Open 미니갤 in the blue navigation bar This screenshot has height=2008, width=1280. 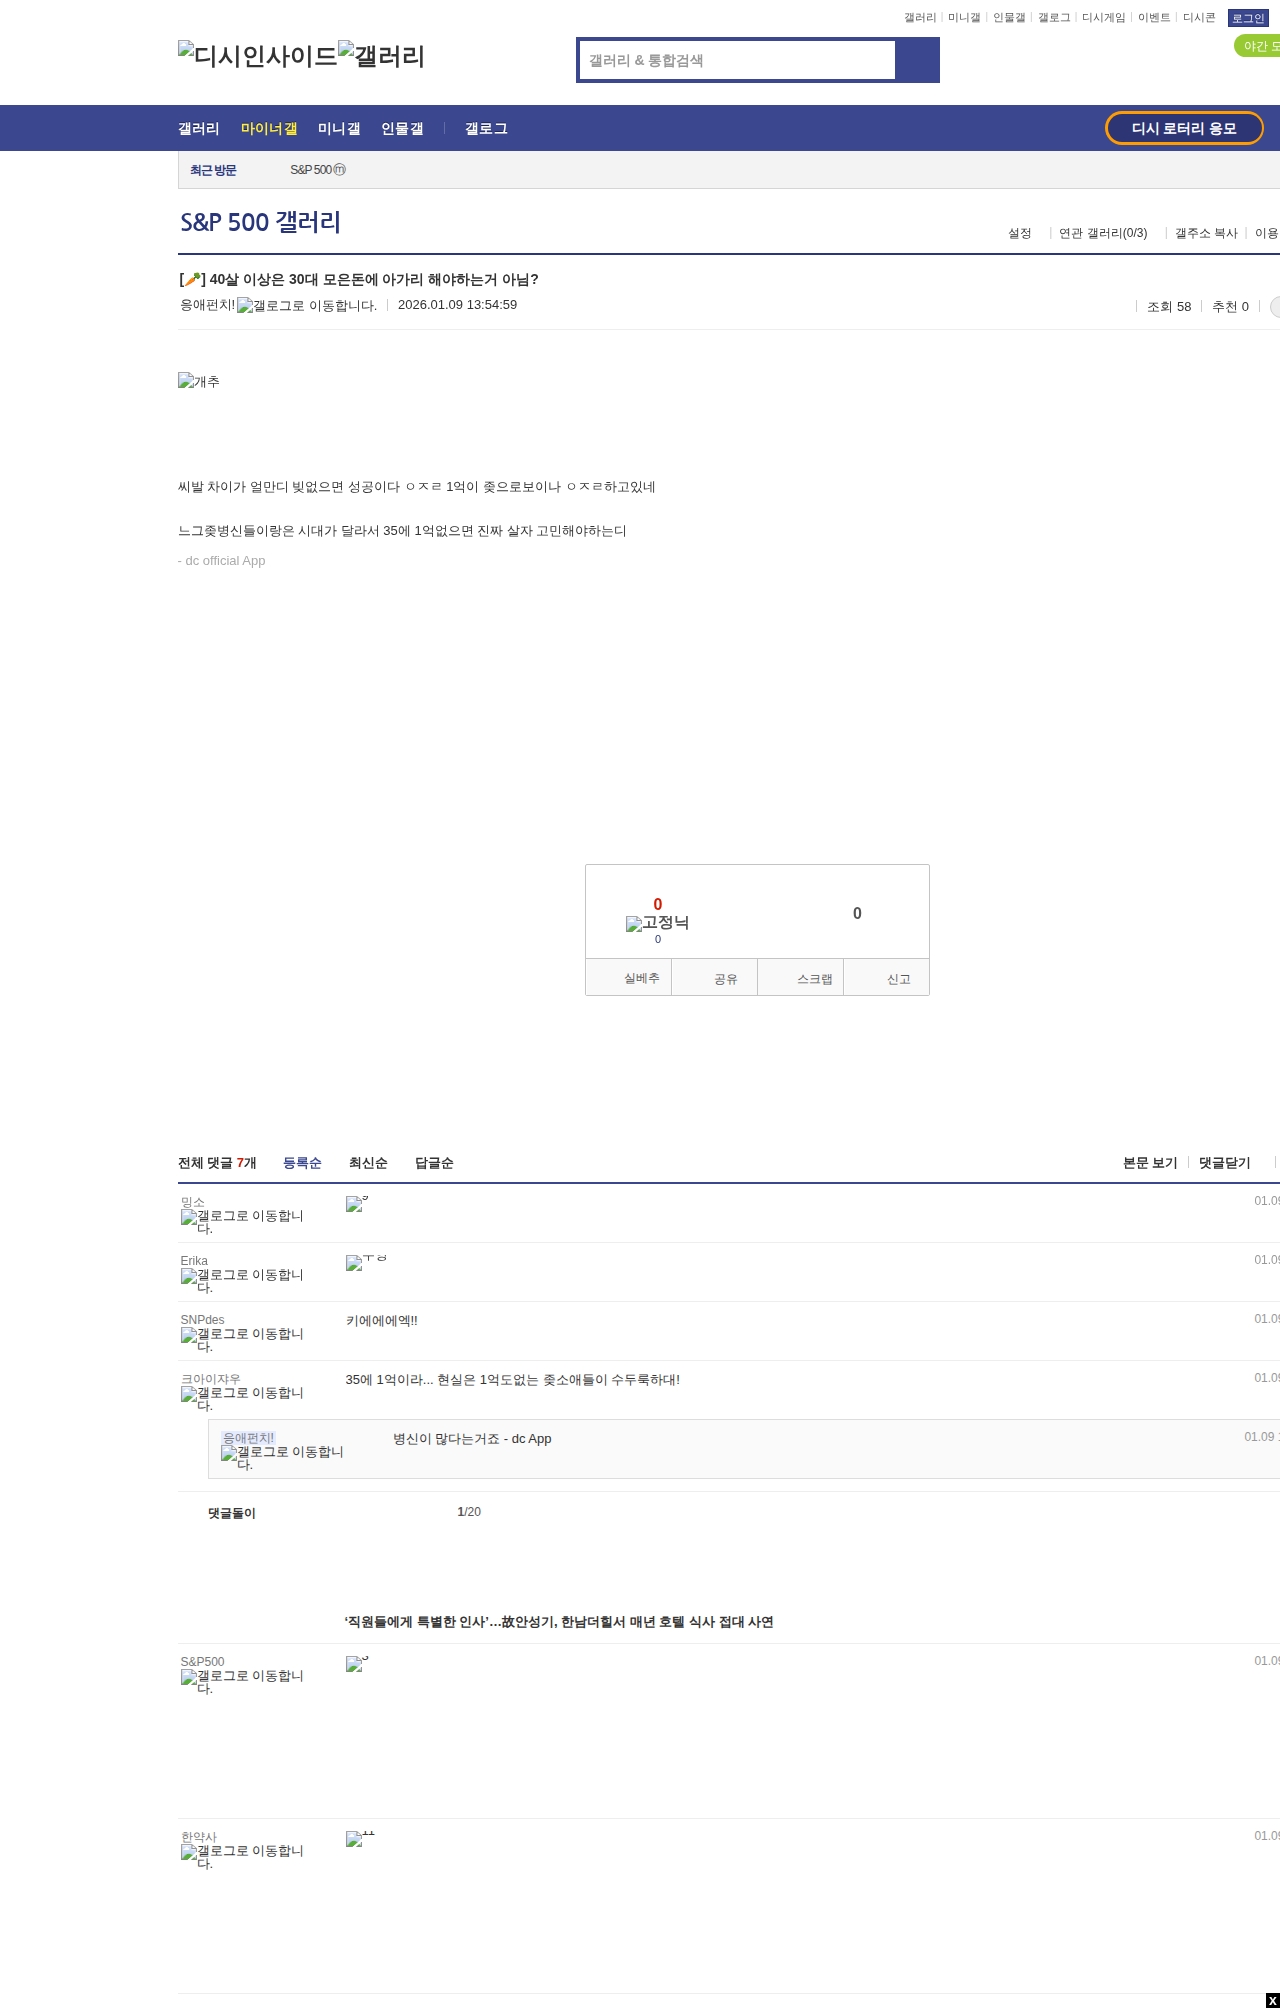(x=339, y=128)
